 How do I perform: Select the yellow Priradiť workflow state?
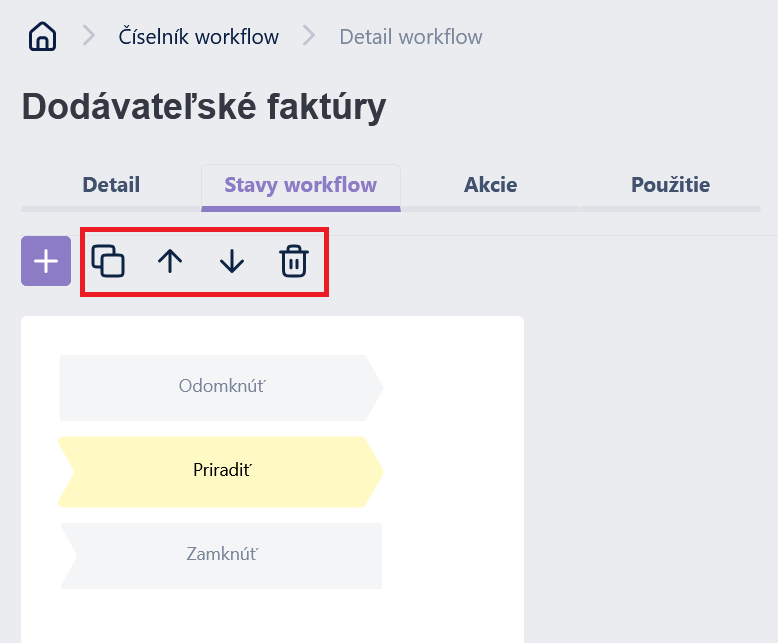coord(221,472)
